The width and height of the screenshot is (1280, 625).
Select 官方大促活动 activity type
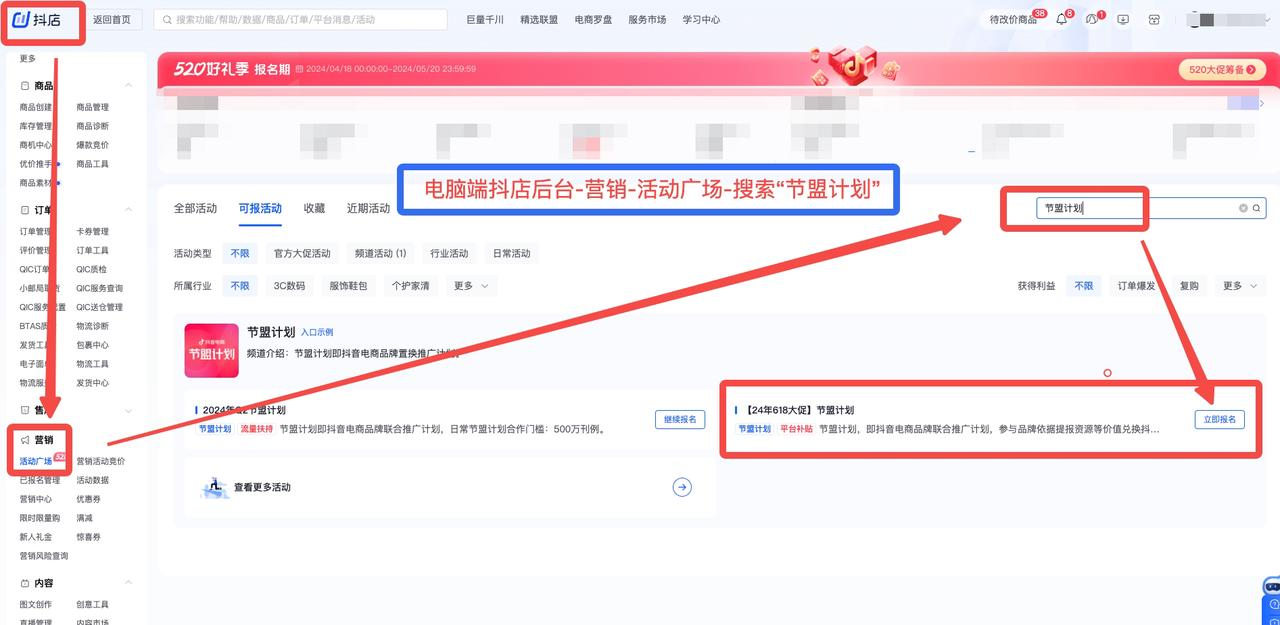click(x=302, y=254)
